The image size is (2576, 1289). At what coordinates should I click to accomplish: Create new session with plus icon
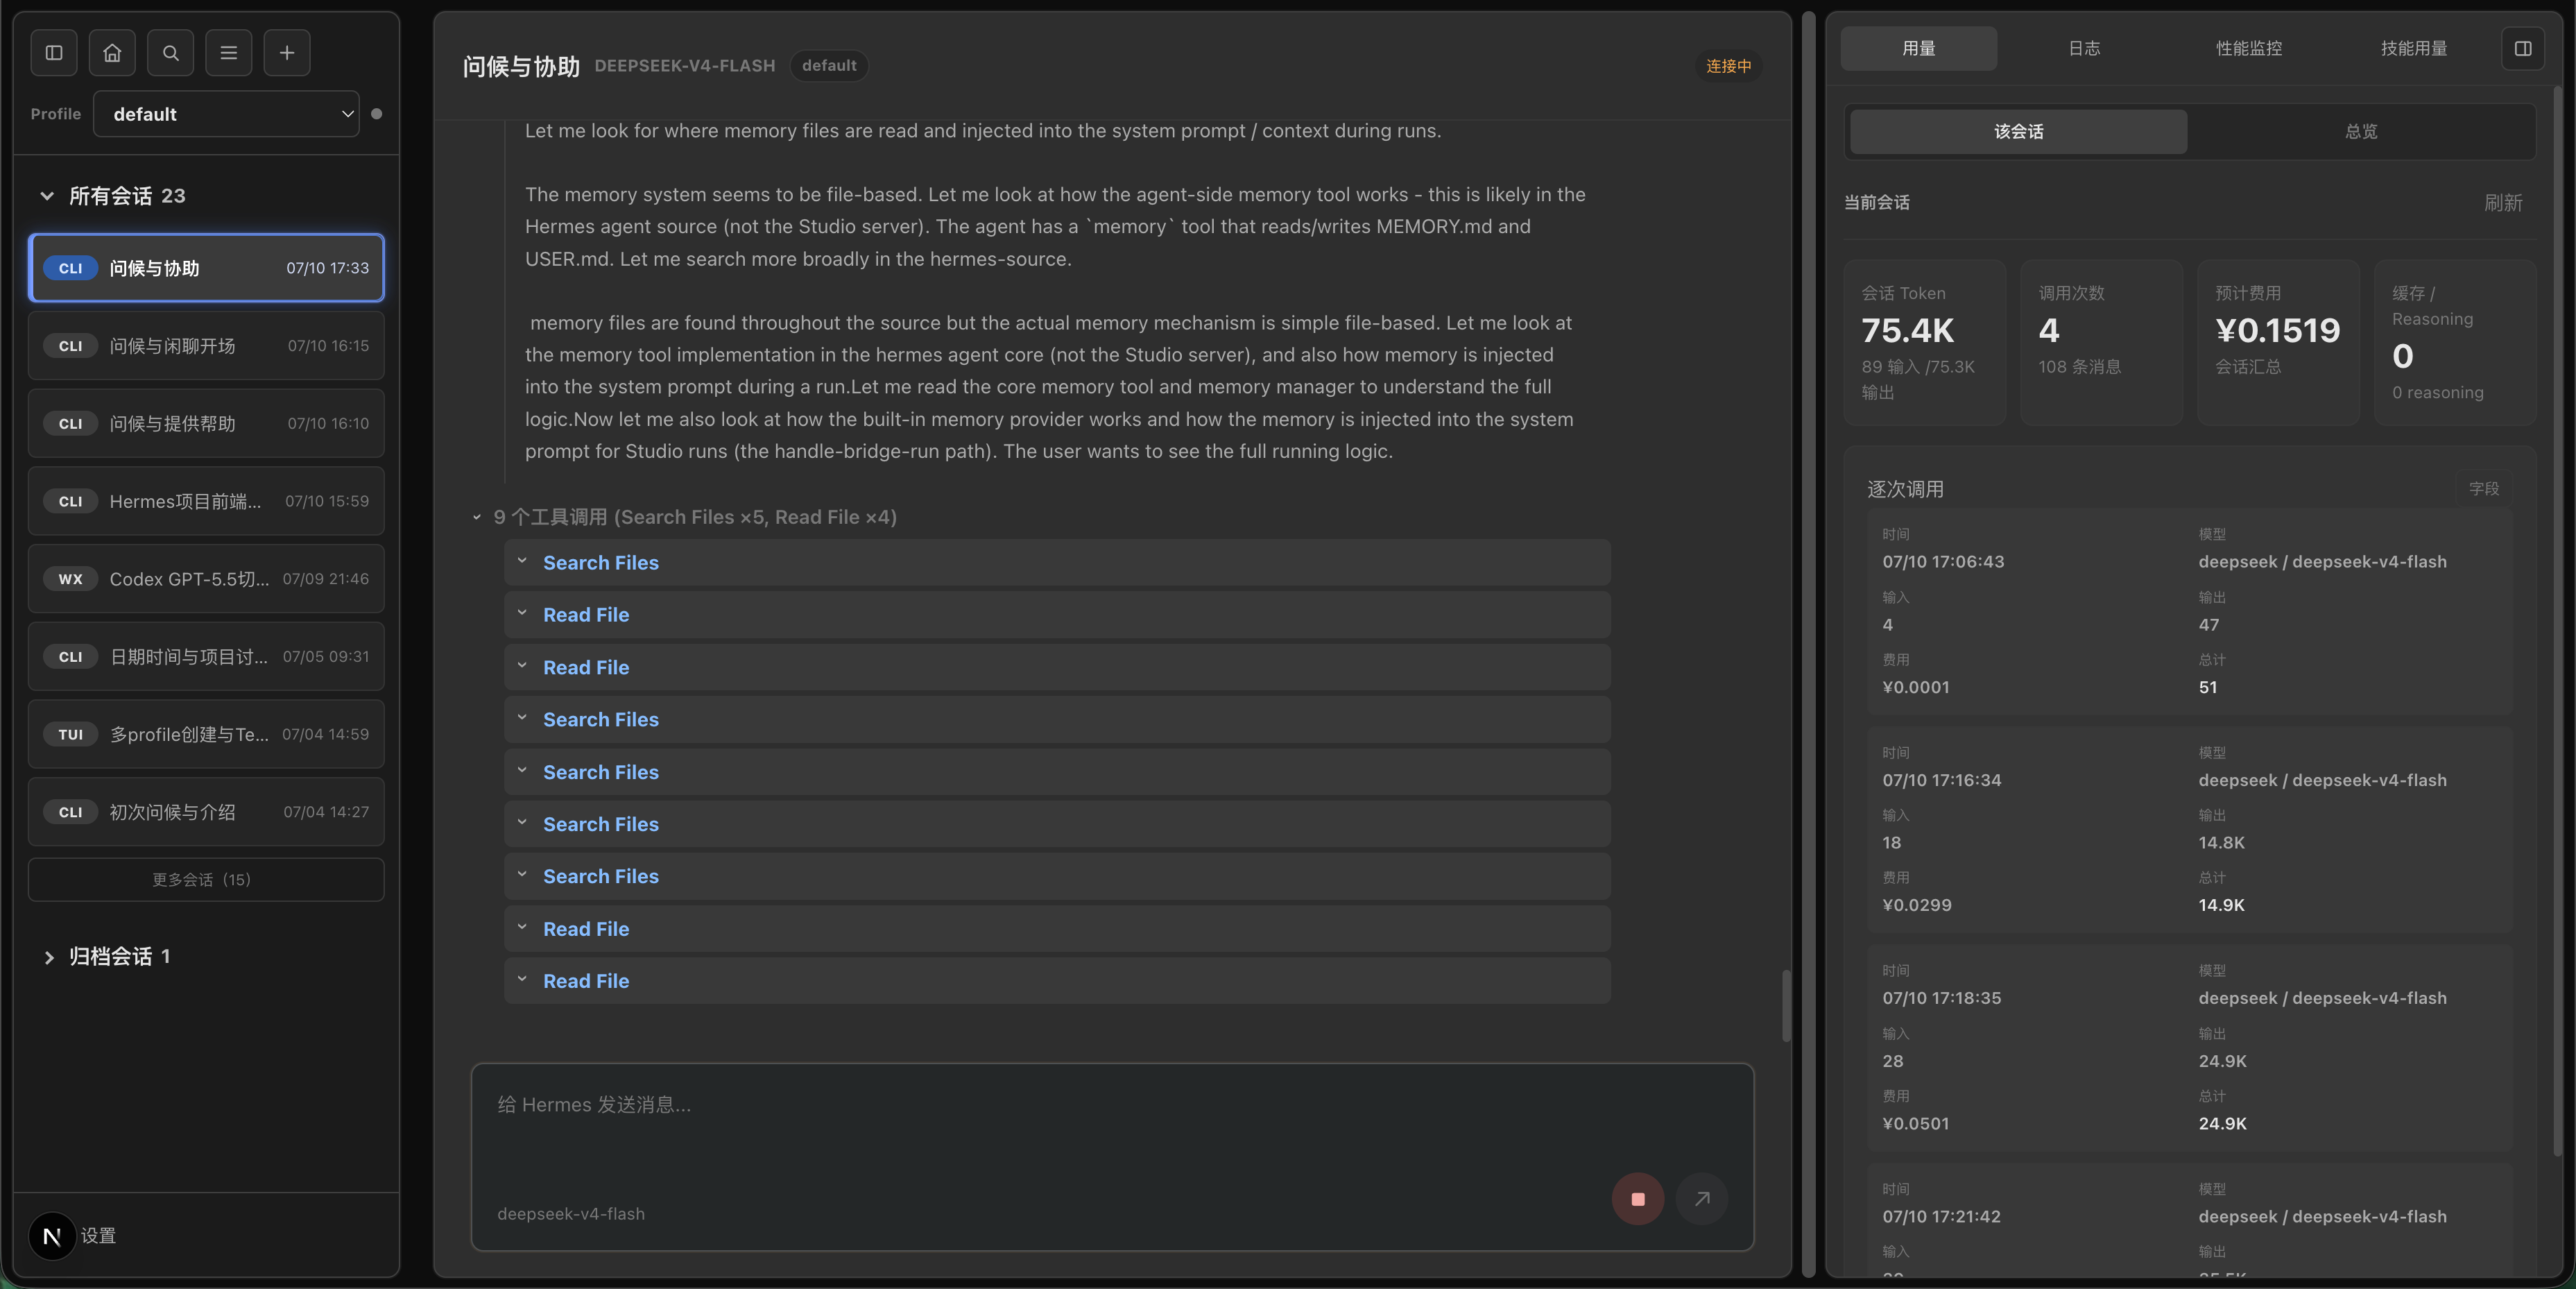(287, 53)
